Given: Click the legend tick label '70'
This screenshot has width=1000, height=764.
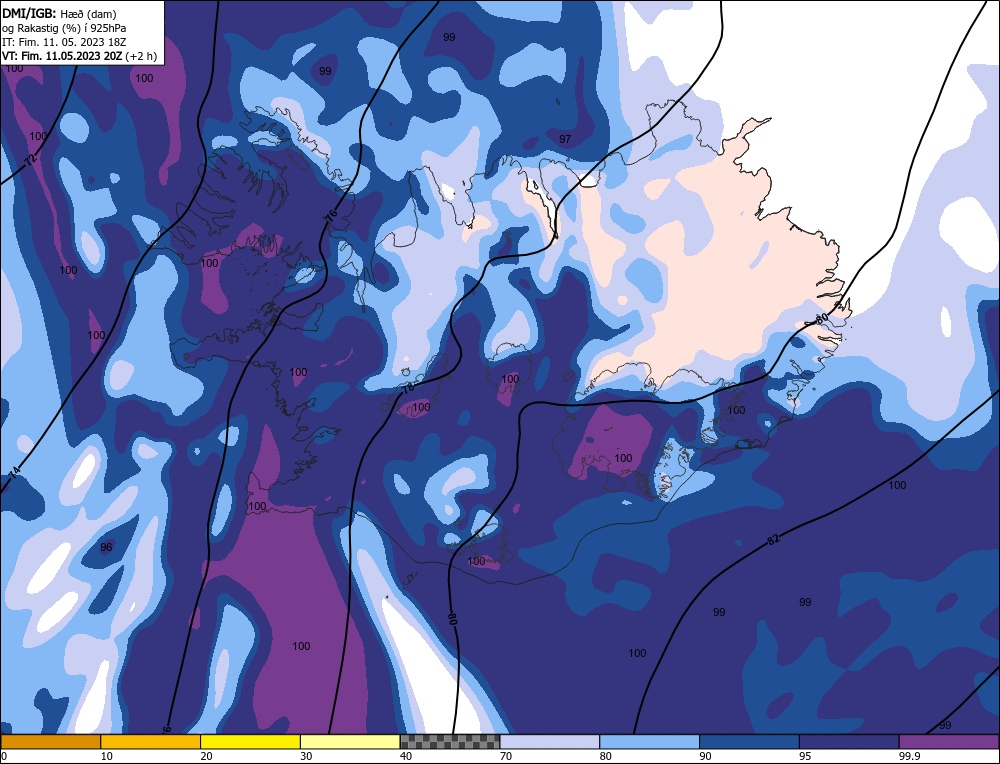Looking at the screenshot, I should 506,756.
